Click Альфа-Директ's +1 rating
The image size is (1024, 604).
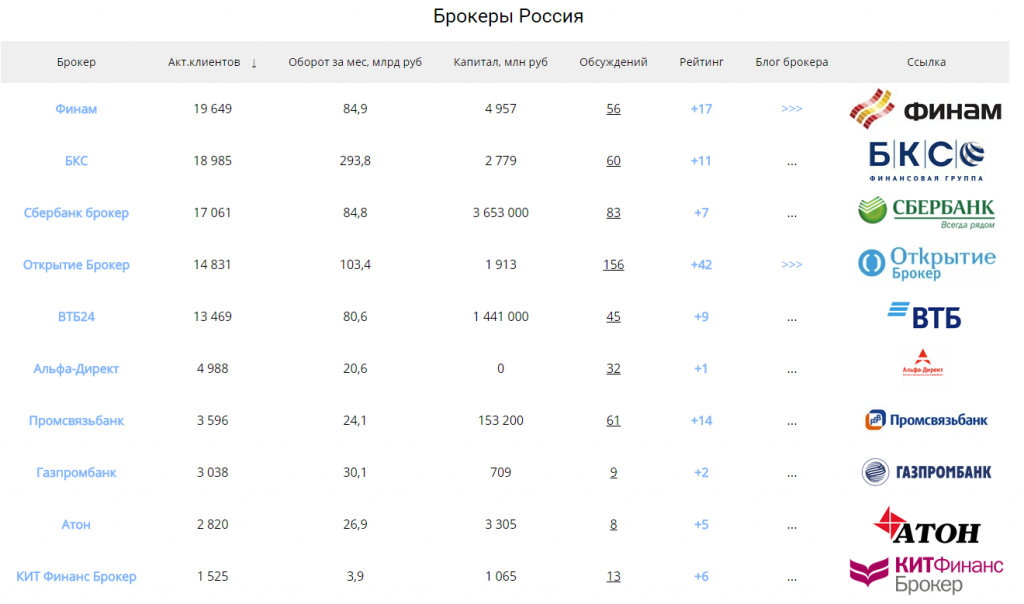pos(701,368)
